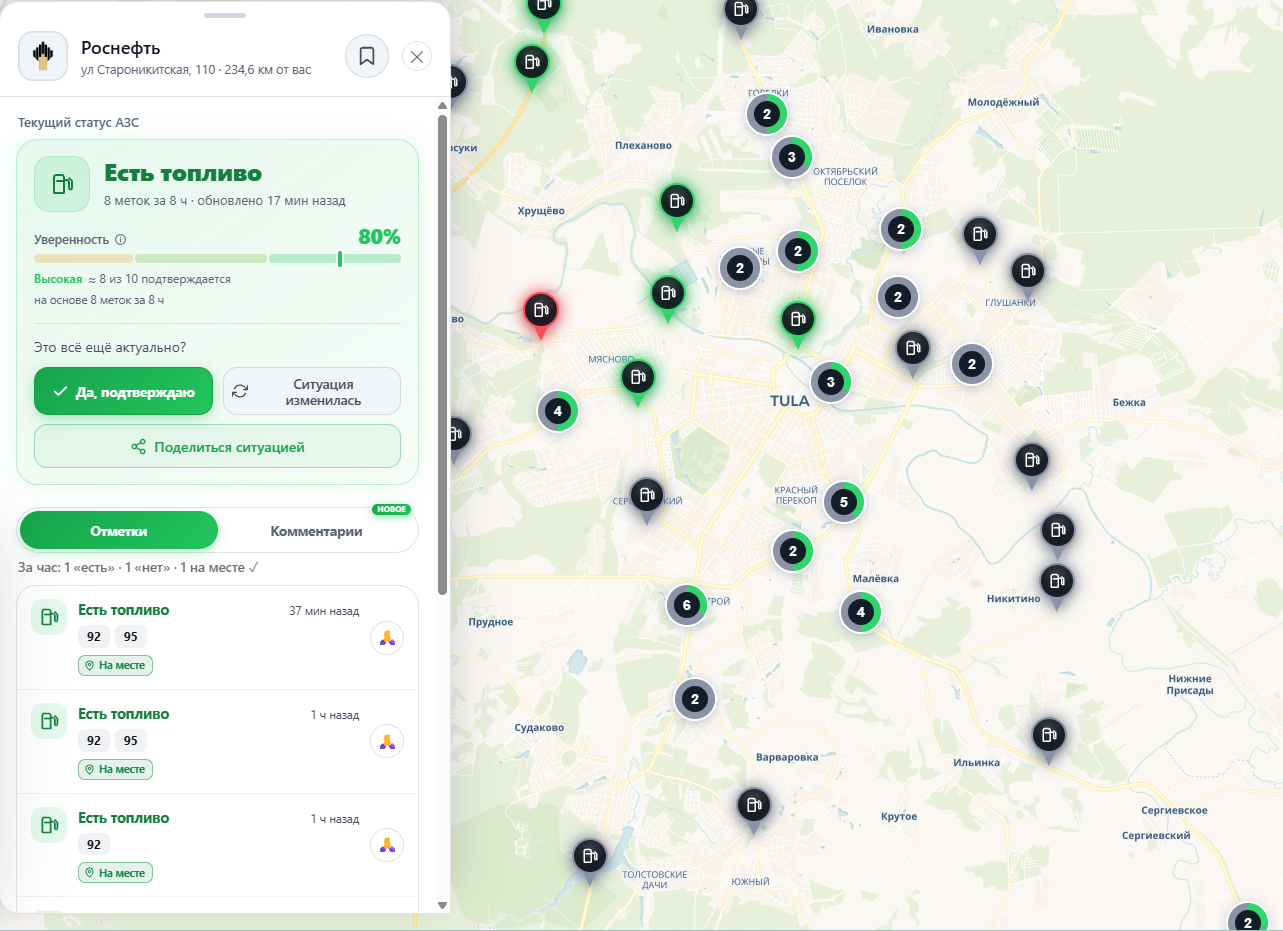This screenshot has width=1283, height=931.
Task: Click the fuel pump icon of the entry listing only 92
Action: 47,825
